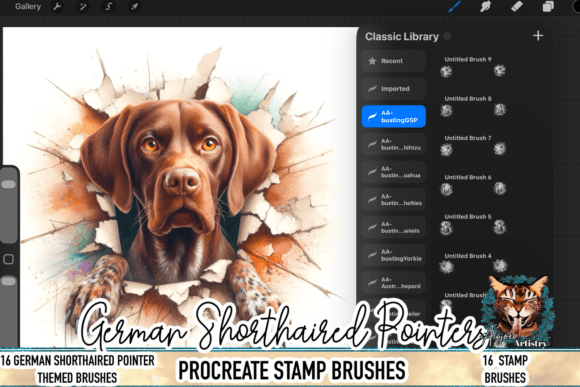Choose Untitled Brush 7
The height and width of the screenshot is (387, 580).
473,145
